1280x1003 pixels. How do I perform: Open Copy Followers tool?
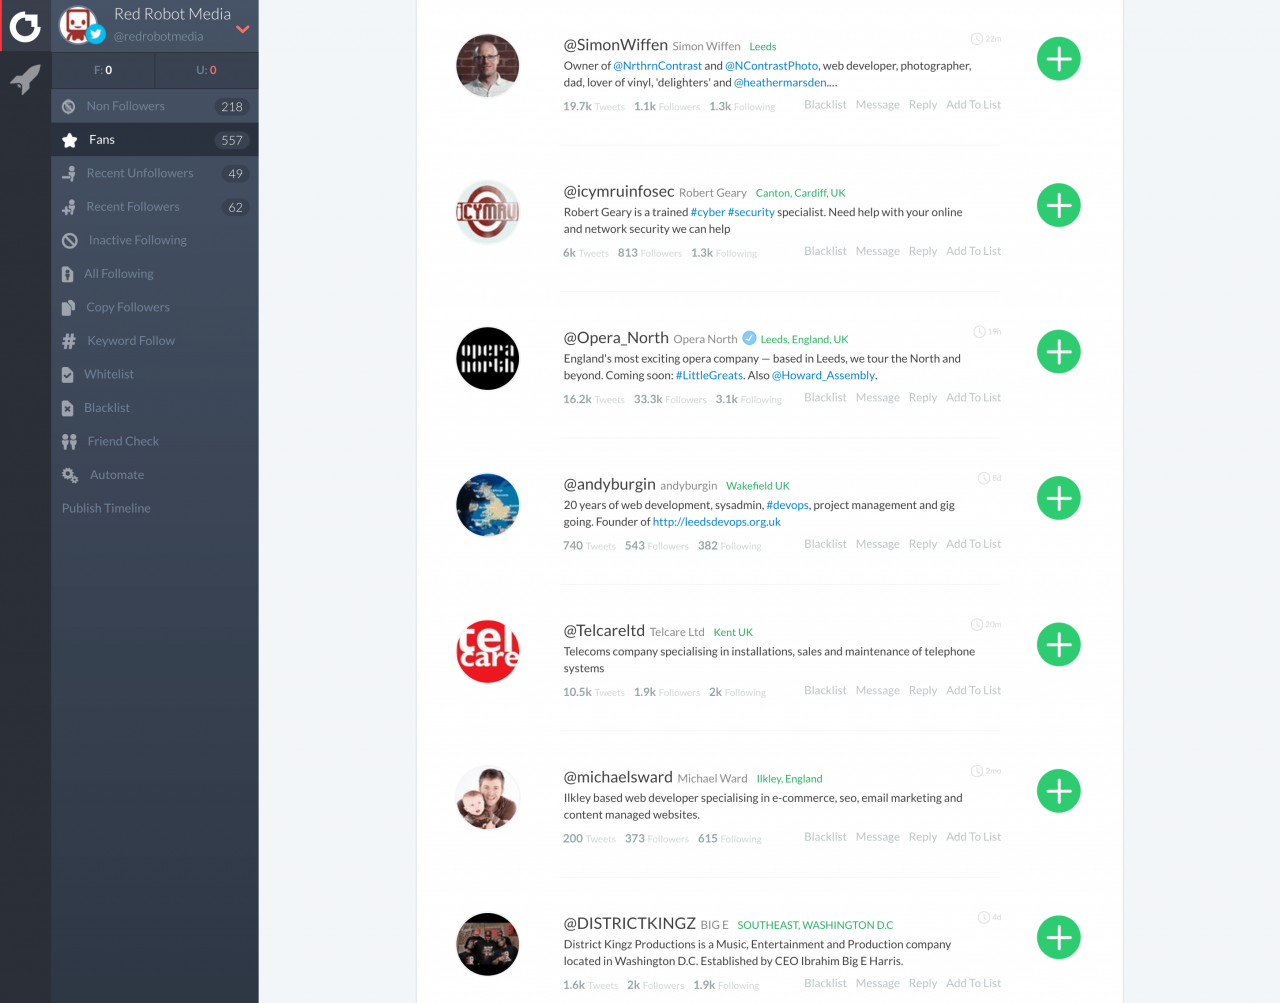(x=155, y=307)
